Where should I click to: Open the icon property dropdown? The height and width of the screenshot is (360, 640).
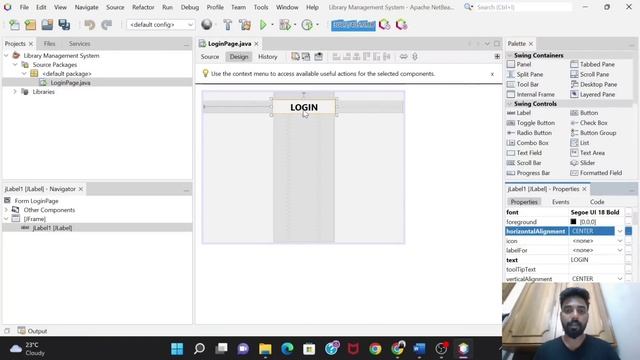(620, 241)
